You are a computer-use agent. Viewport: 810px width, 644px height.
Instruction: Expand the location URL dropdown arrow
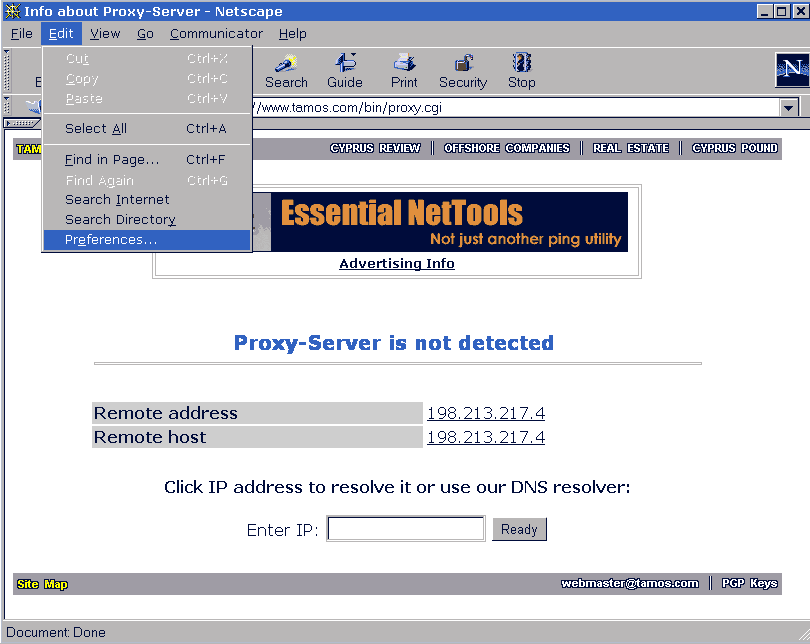click(788, 108)
